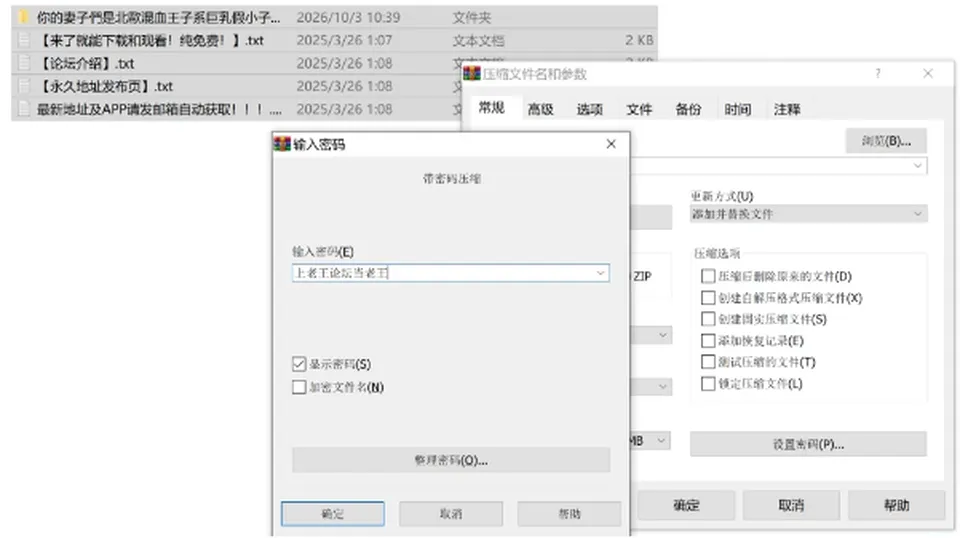Viewport: 960px width, 538px height.
Task: Enable 加密文件名(N) checkbox
Action: [x=299, y=387]
